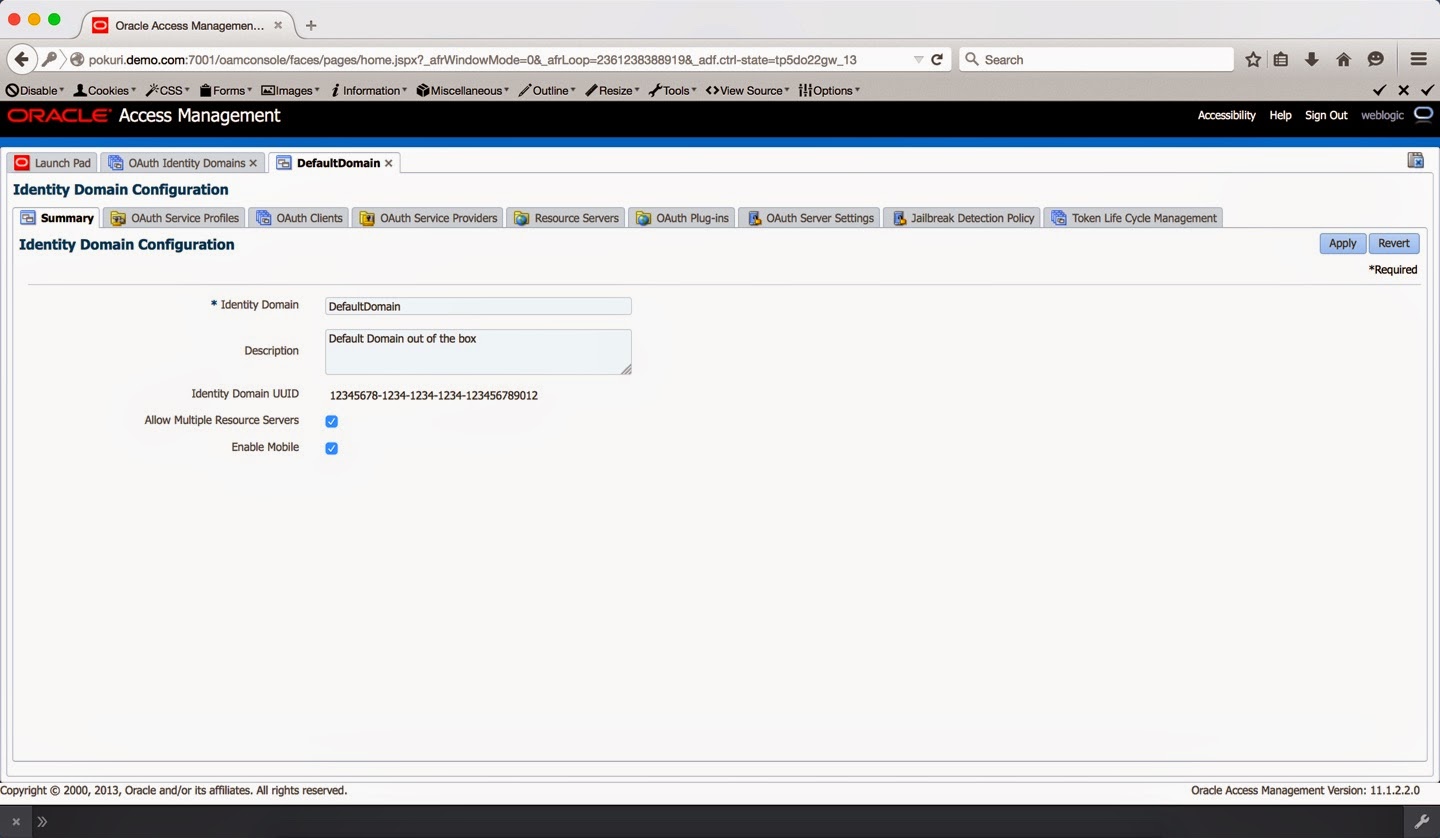Toggle the Enable Mobile checkbox
Viewport: 1440px width, 838px height.
[x=332, y=448]
